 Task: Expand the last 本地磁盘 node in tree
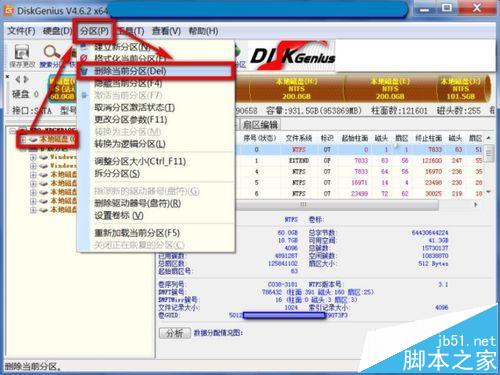[33, 210]
